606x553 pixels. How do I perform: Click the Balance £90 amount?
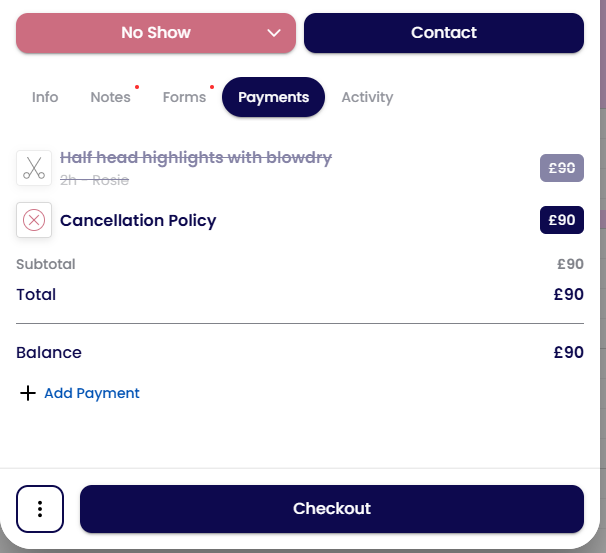point(569,352)
